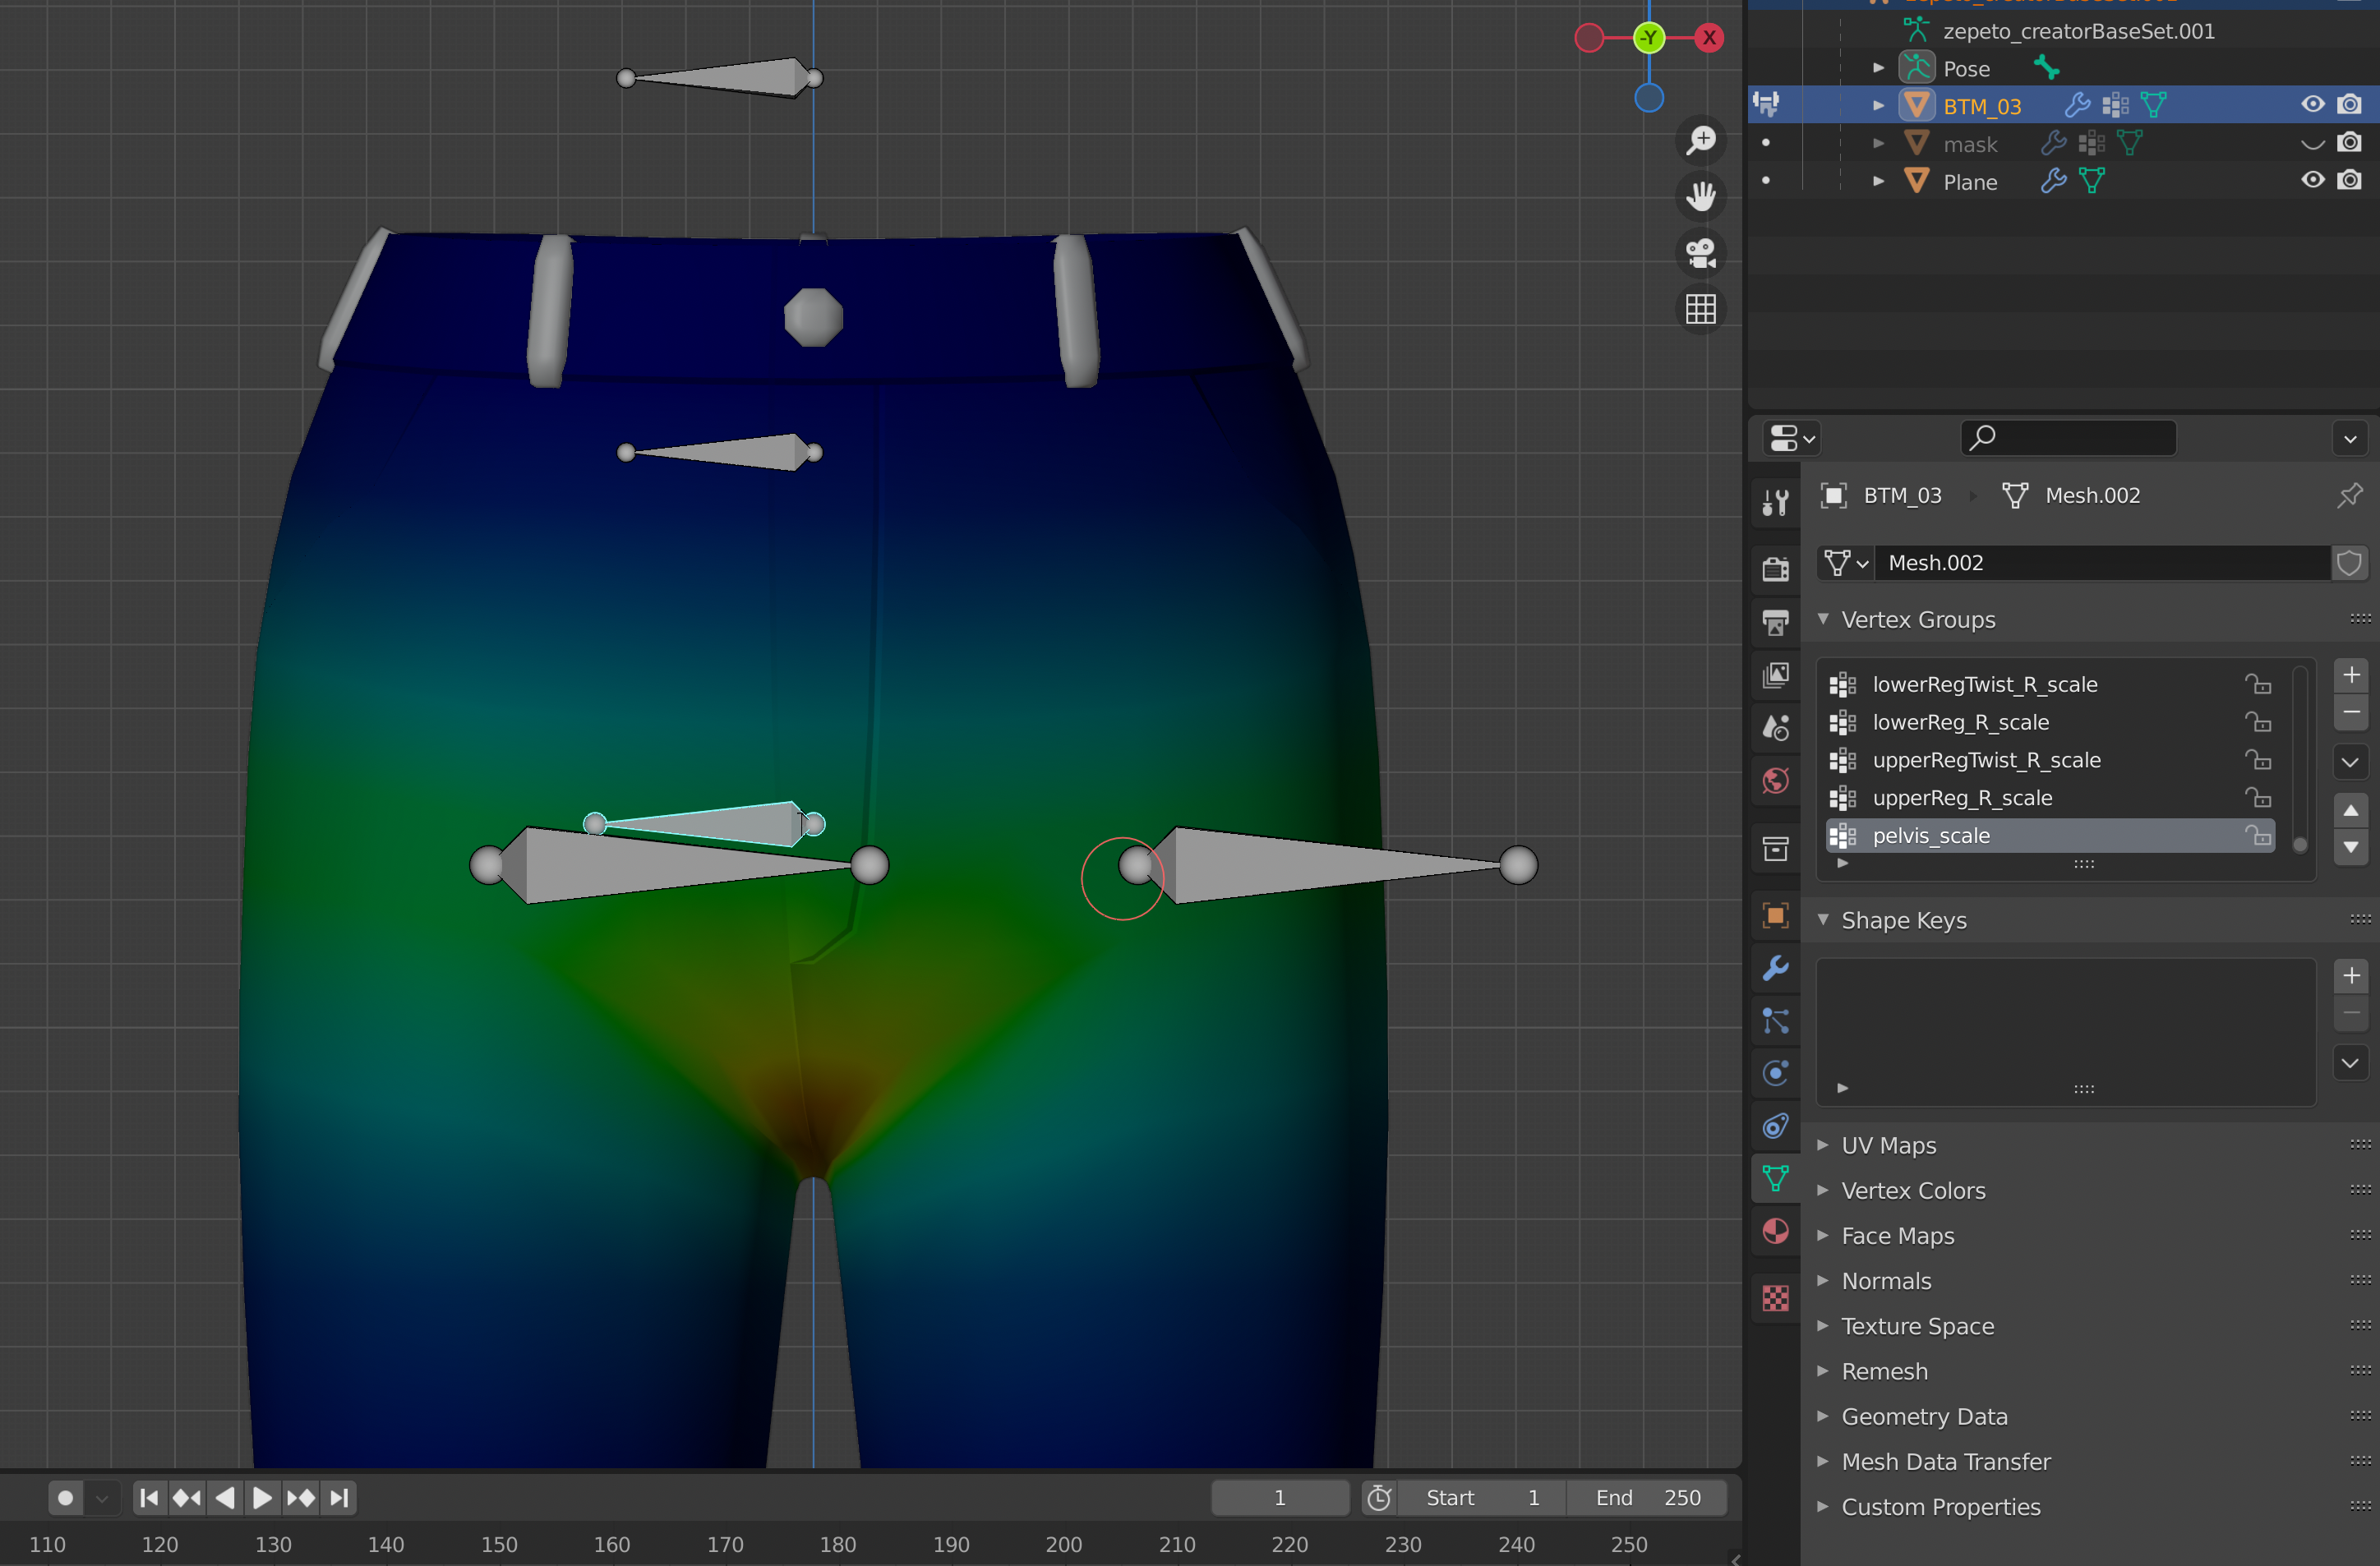Image resolution: width=2380 pixels, height=1566 pixels.
Task: Open shape key specials menu
Action: pos(2351,1063)
